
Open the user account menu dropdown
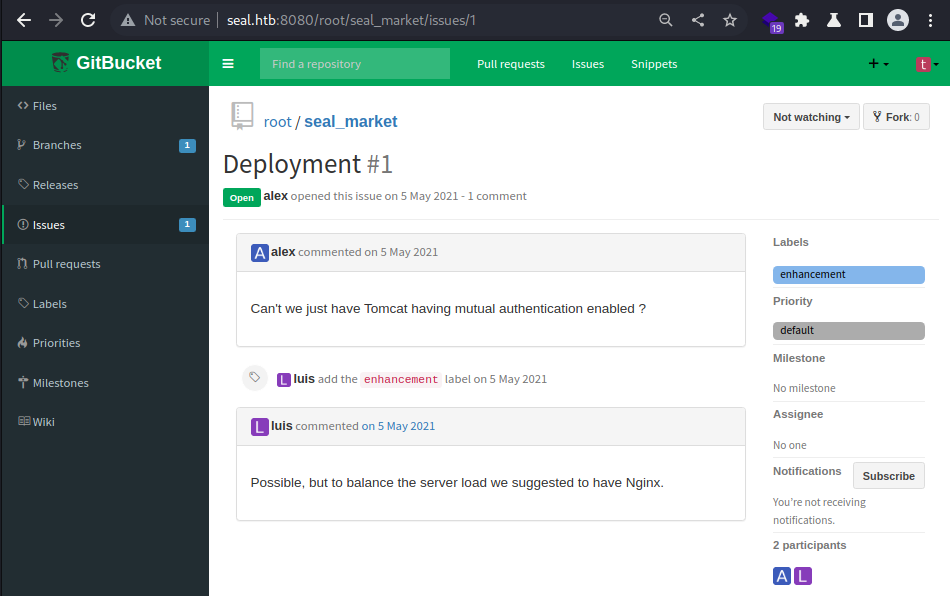click(x=926, y=64)
